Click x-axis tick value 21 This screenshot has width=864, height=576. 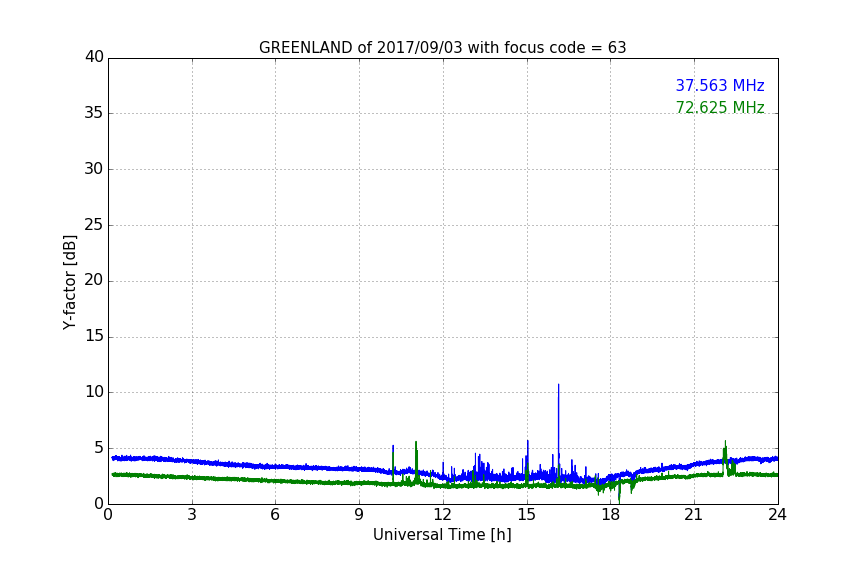(694, 515)
